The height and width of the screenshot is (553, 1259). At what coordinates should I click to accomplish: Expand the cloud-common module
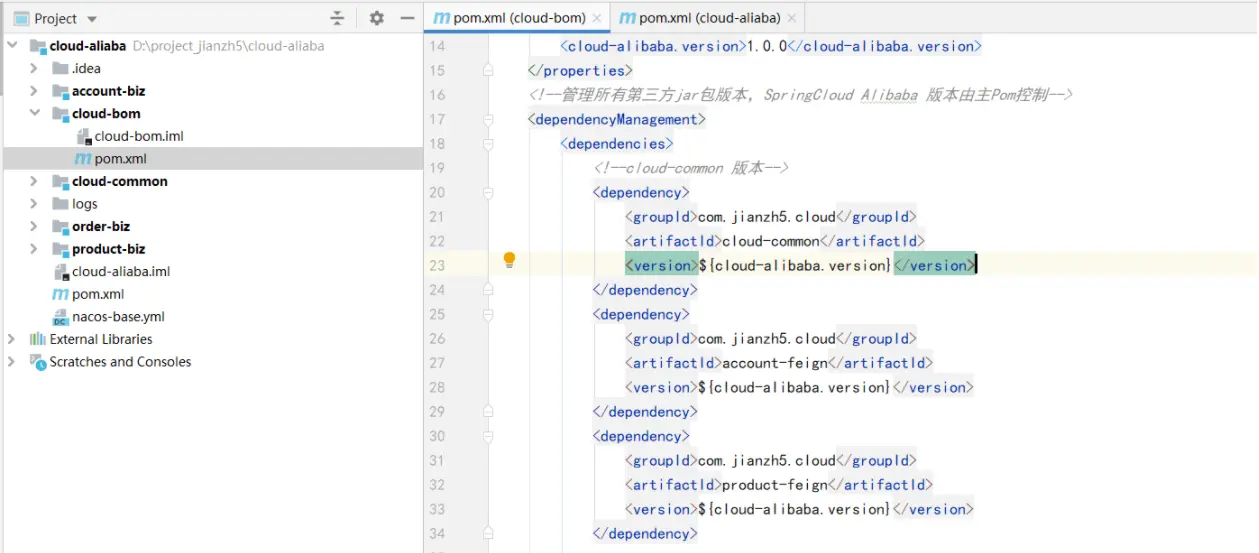pos(34,181)
